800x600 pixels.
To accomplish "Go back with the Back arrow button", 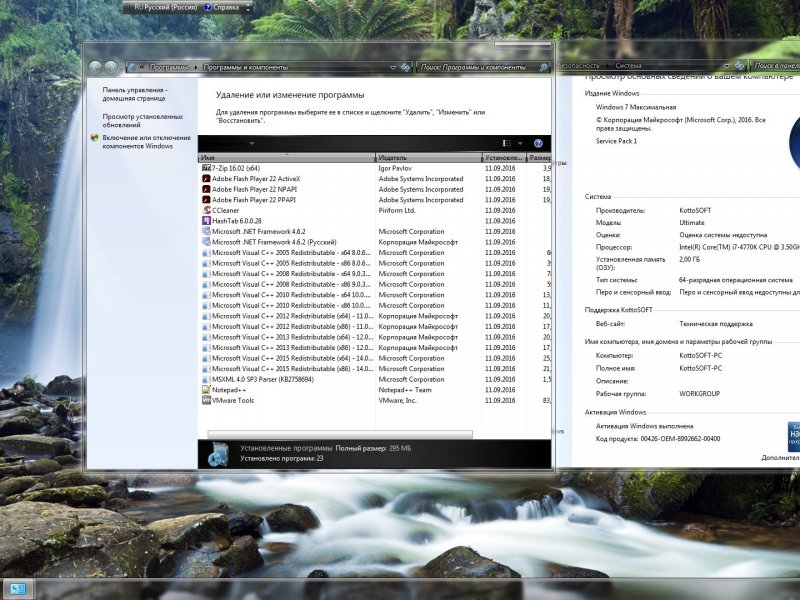I will [95, 67].
